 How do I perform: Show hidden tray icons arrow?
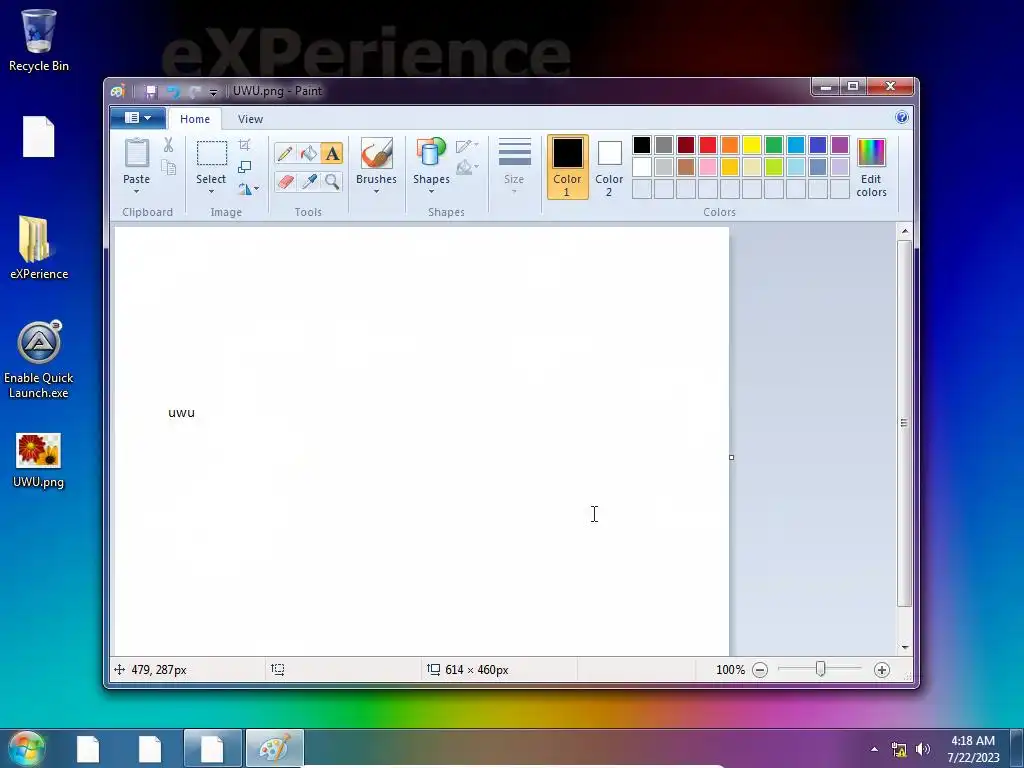[874, 749]
